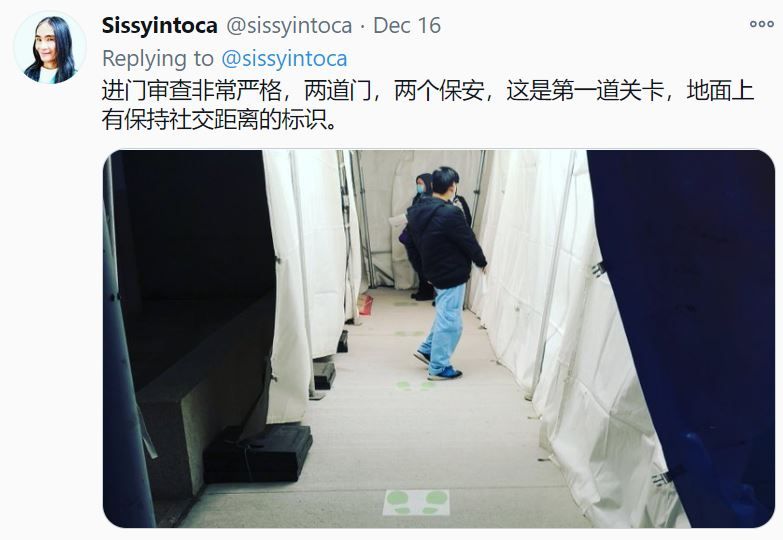Open the bold Sissyintoca display name

159,25
